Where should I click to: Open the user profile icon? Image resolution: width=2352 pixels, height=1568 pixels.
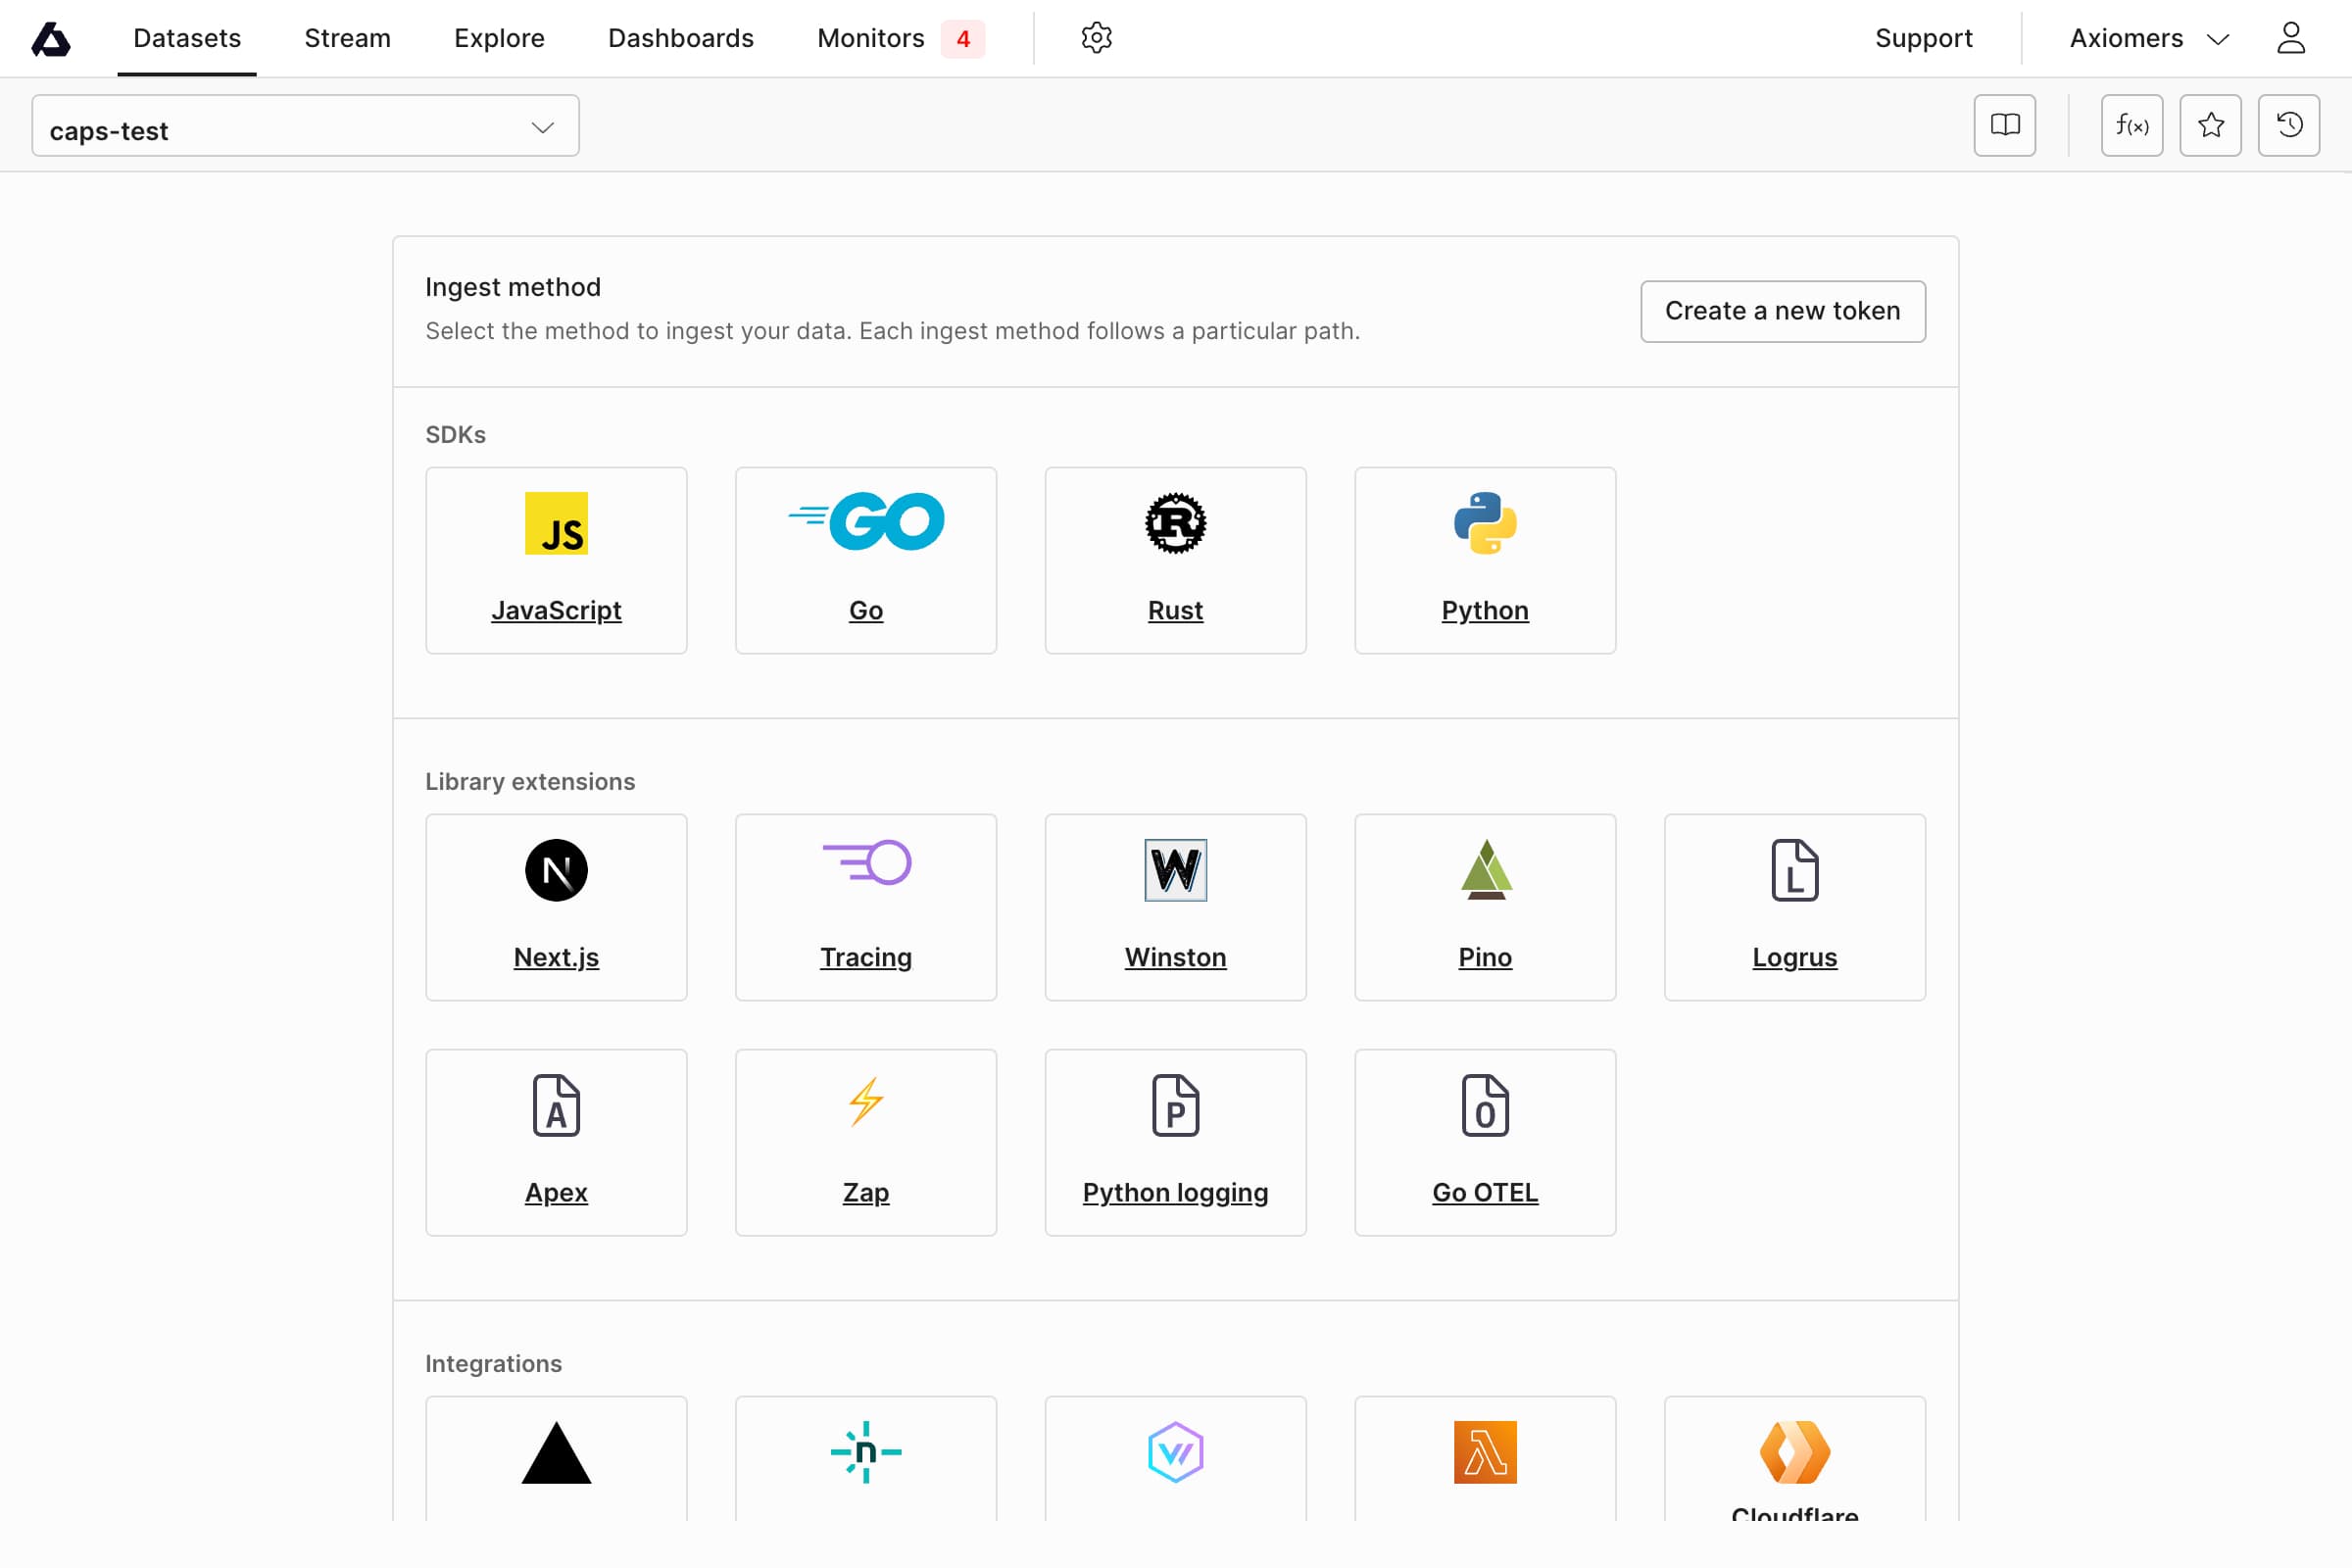point(2290,38)
